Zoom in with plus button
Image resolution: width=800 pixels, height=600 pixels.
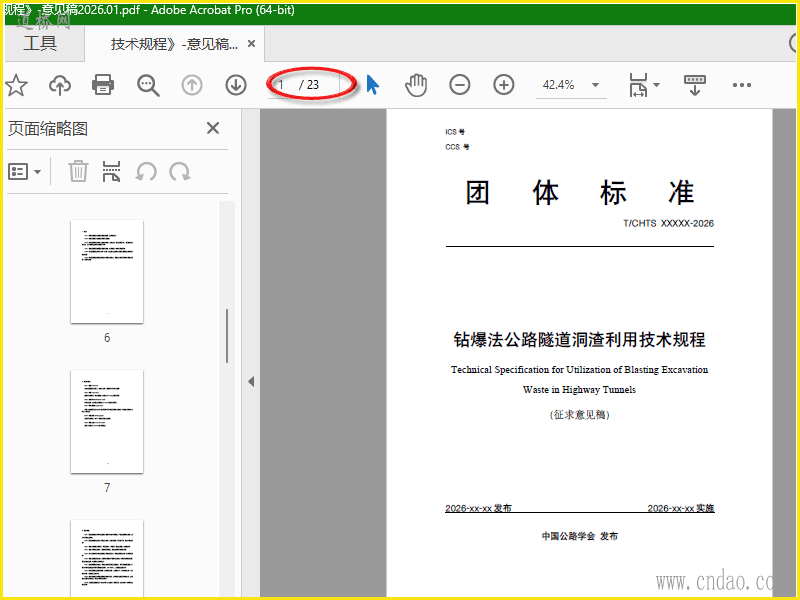(504, 85)
